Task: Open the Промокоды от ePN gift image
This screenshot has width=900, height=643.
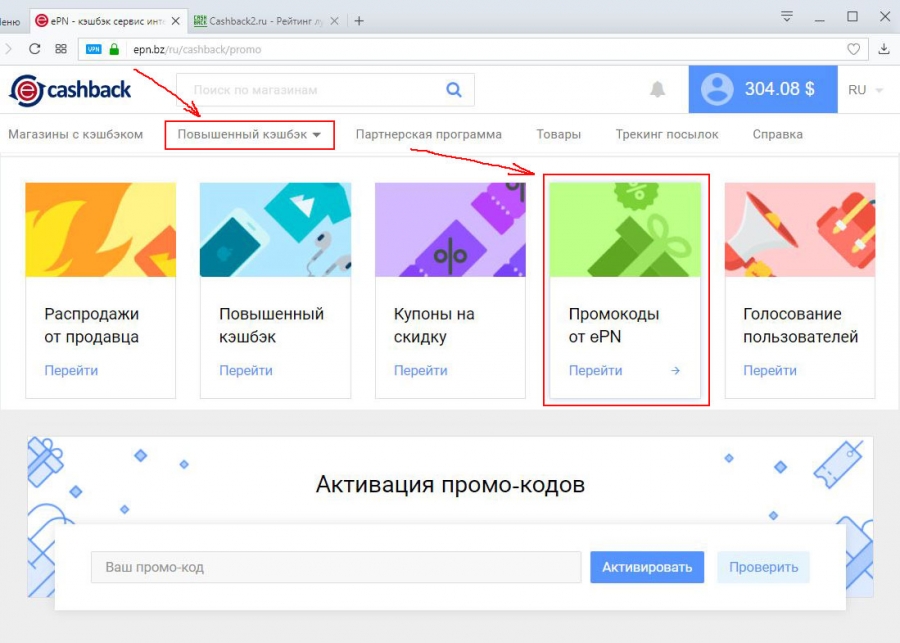Action: pyautogui.click(x=625, y=230)
